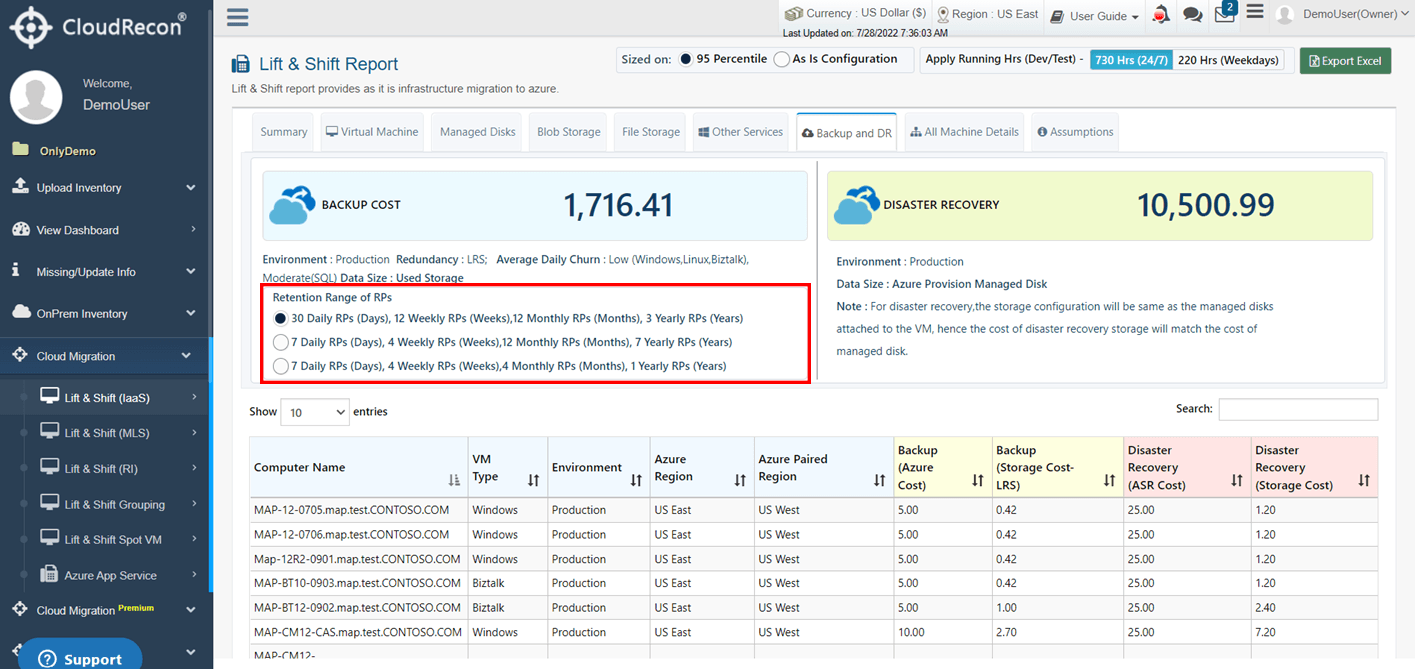
Task: Click the CloudRecon logo
Action: point(99,27)
